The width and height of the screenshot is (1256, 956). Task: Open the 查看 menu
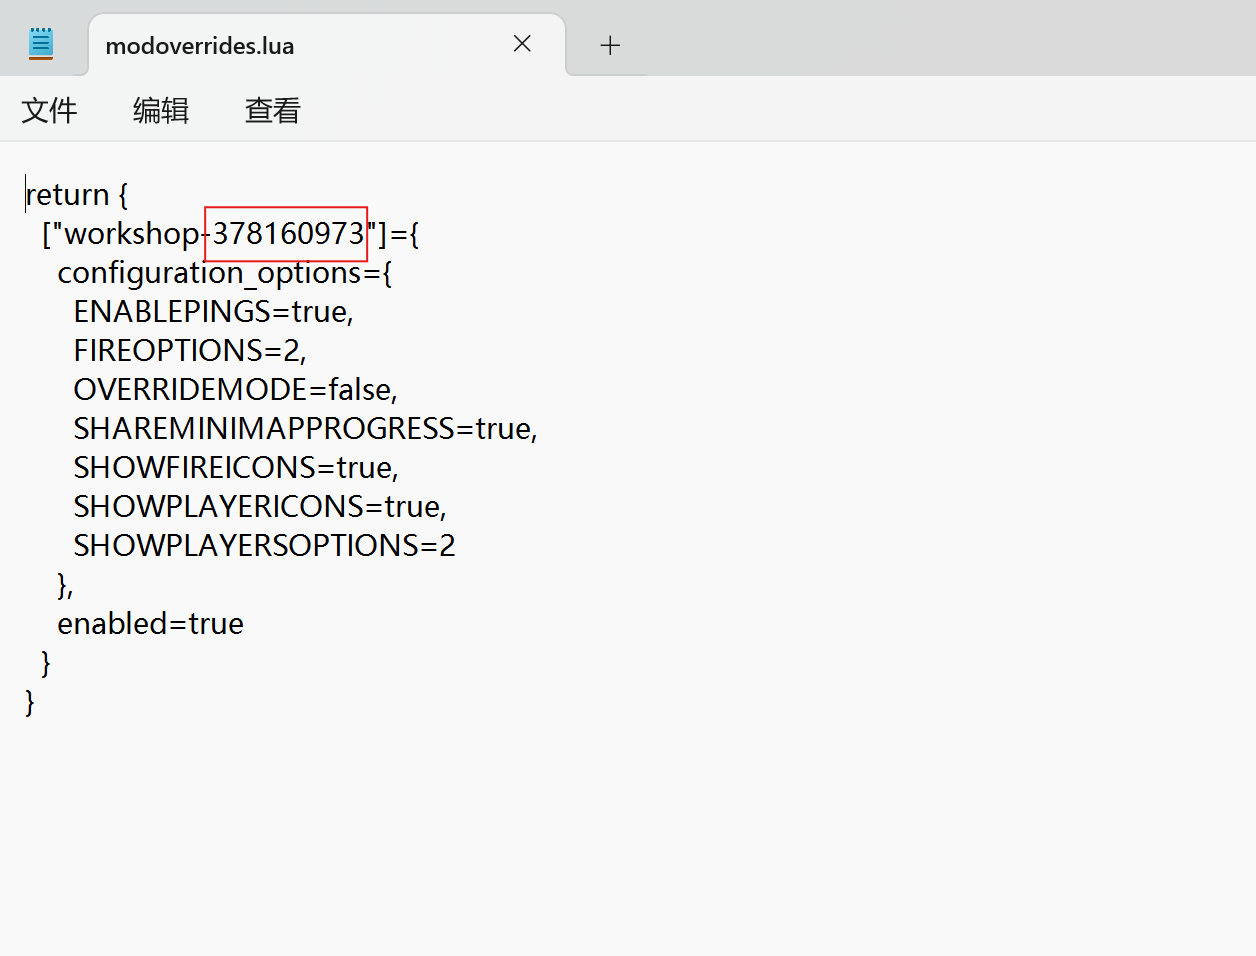click(x=272, y=110)
